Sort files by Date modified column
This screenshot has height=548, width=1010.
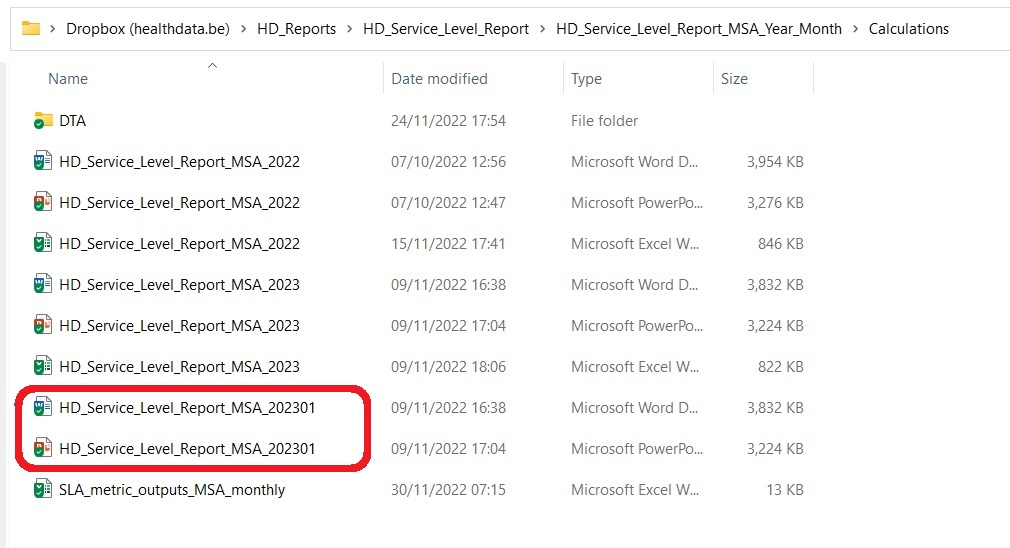tap(439, 79)
